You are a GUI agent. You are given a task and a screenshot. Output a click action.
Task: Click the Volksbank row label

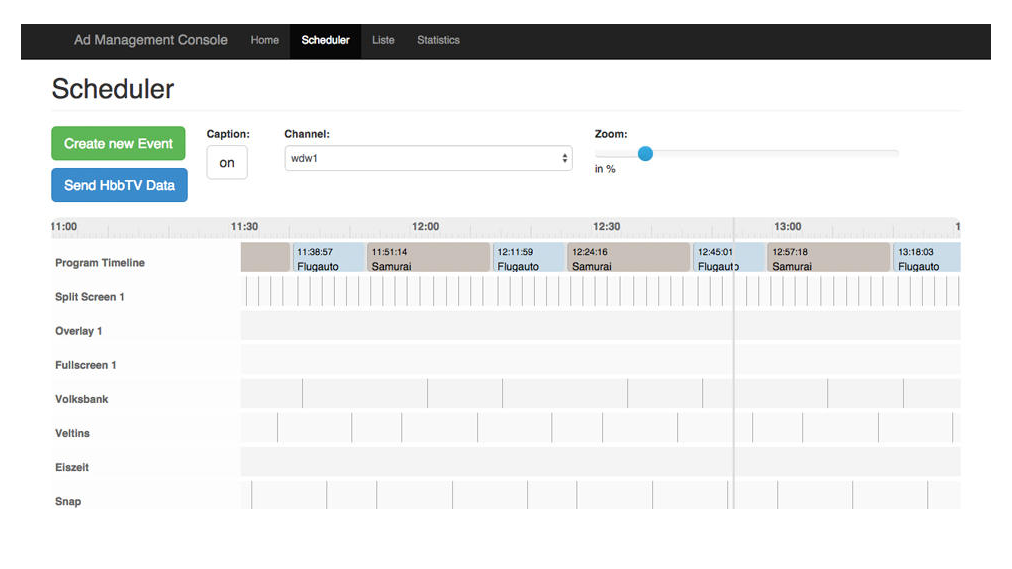pos(81,399)
